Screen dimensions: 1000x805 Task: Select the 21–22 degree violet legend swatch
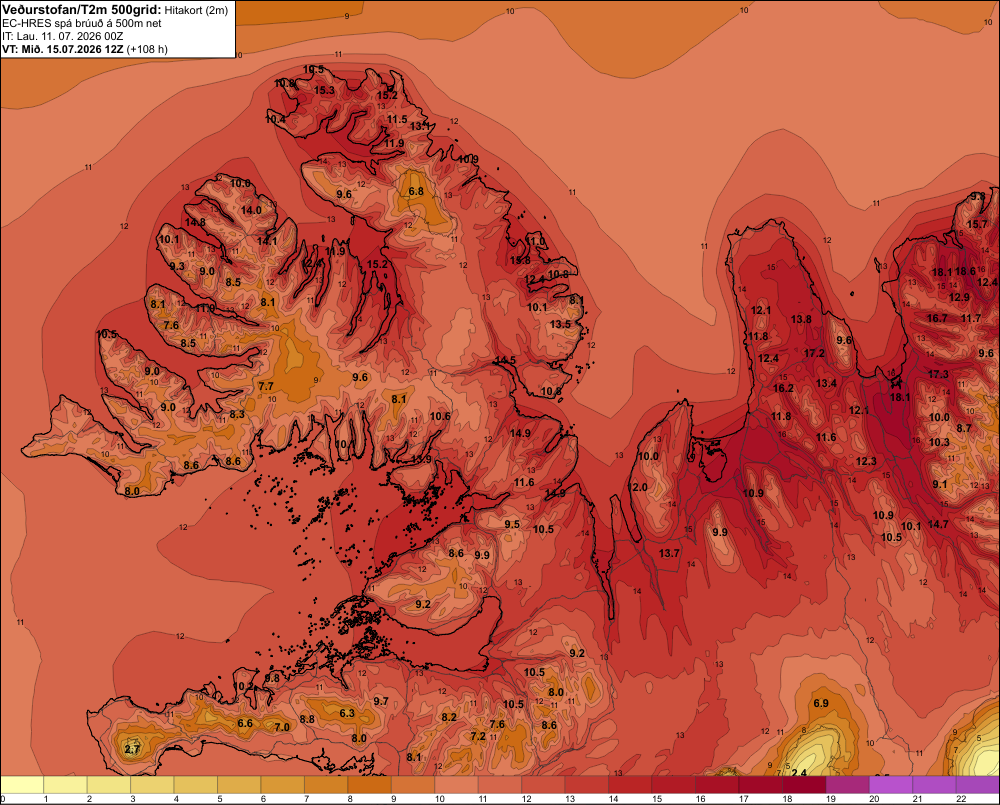934,785
